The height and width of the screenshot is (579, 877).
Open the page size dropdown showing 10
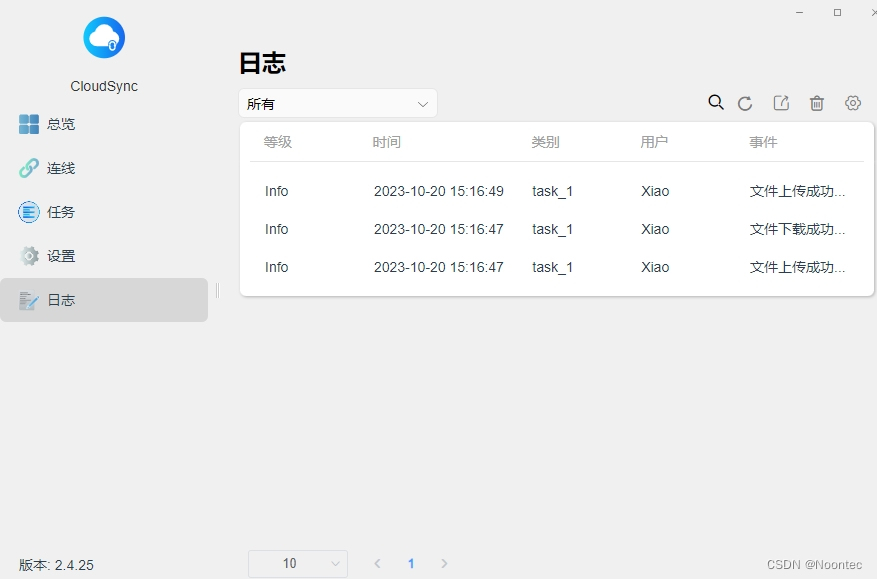coord(298,564)
